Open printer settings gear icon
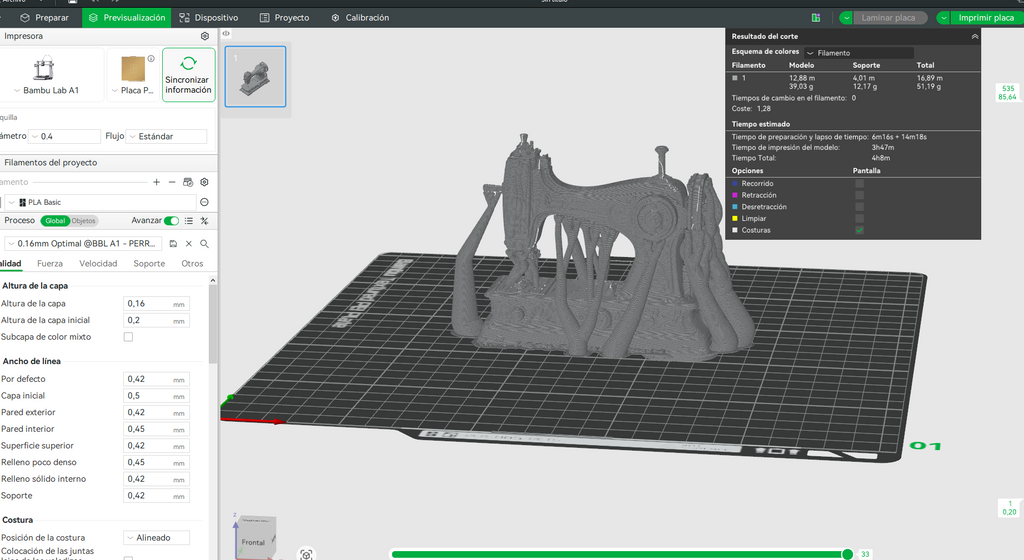Screen dimensions: 1024x560 (204, 36)
